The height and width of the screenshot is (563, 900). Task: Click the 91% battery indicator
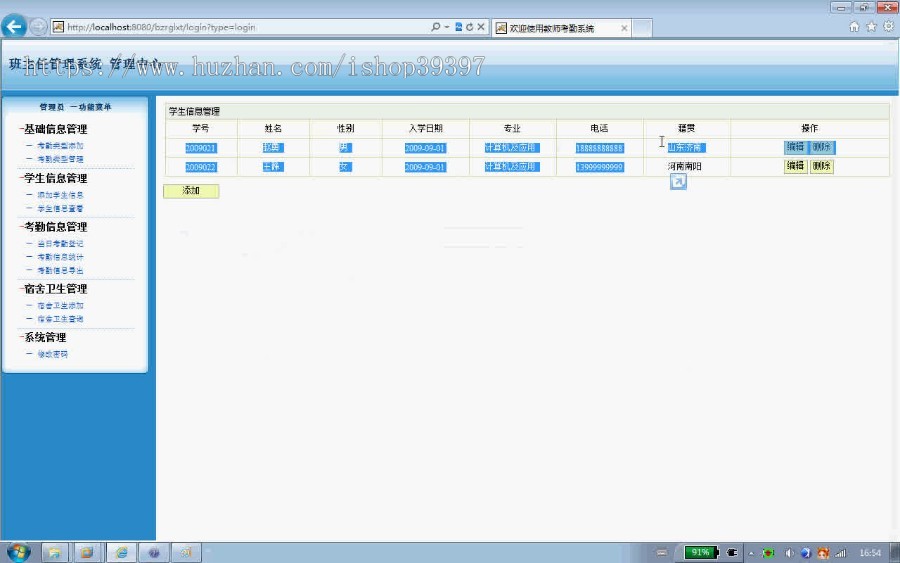701,553
